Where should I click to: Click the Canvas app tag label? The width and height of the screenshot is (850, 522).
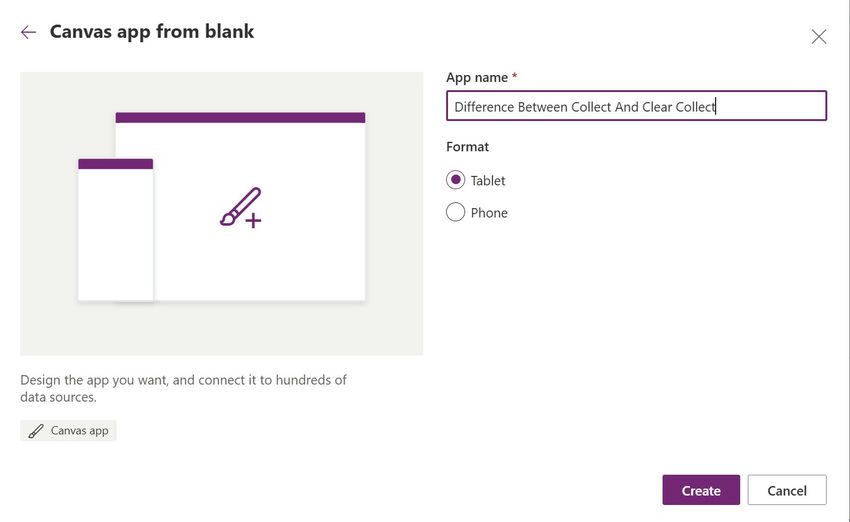(x=79, y=431)
